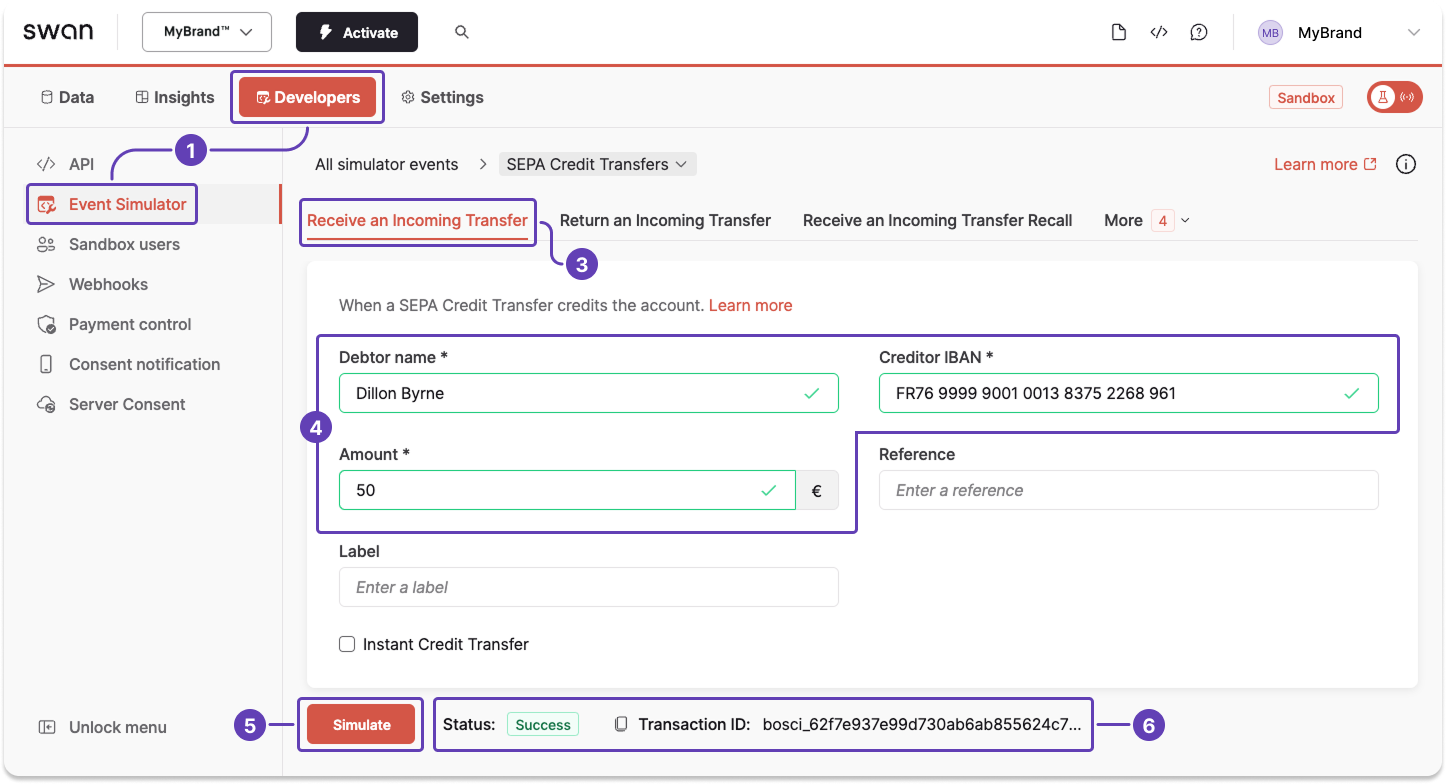Click the Reference input field
The width and height of the screenshot is (1446, 784).
(x=1128, y=490)
